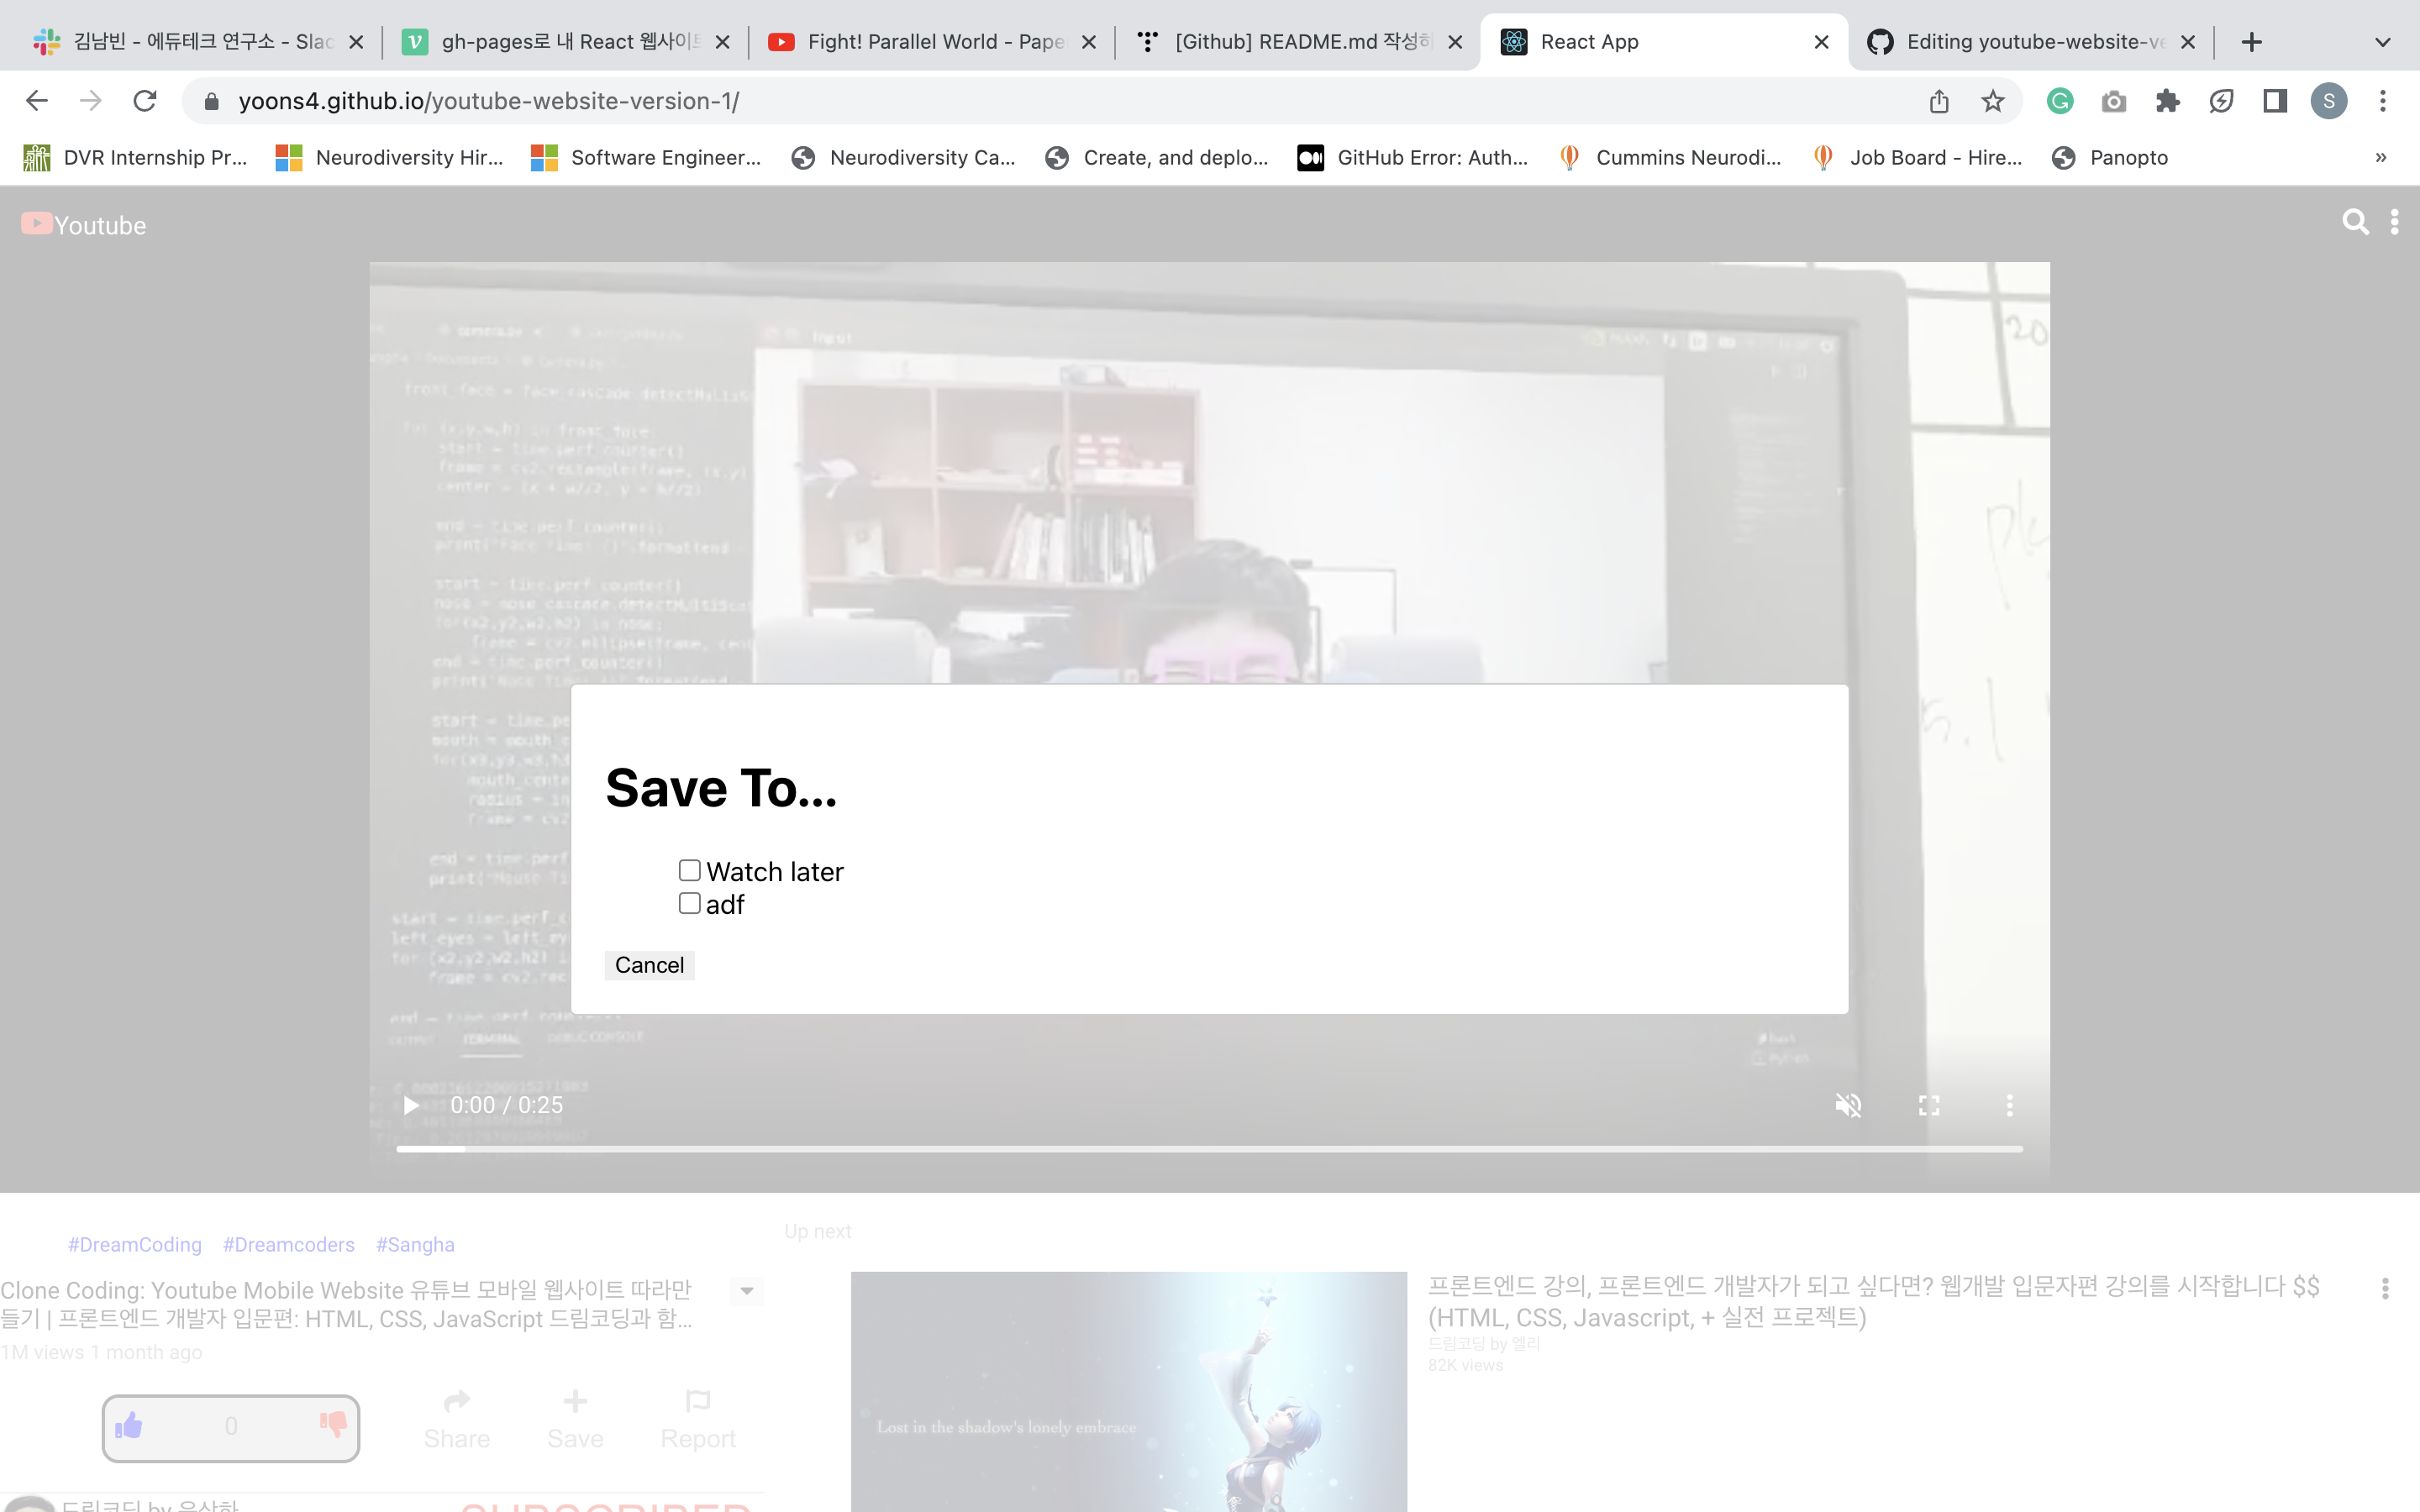Click the Report flag button
This screenshot has height=1512, width=2420.
698,1420
